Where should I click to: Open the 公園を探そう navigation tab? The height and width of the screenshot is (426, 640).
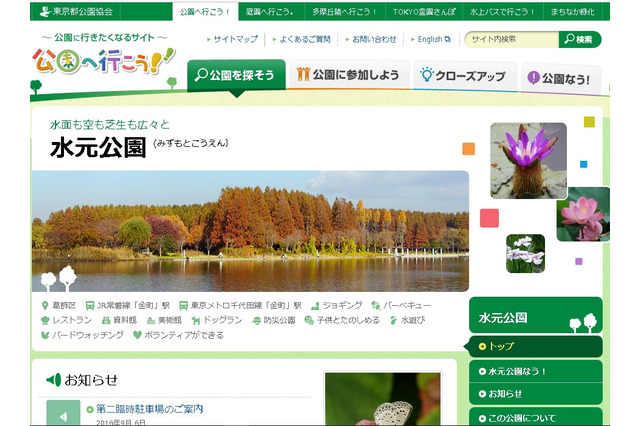tap(236, 75)
